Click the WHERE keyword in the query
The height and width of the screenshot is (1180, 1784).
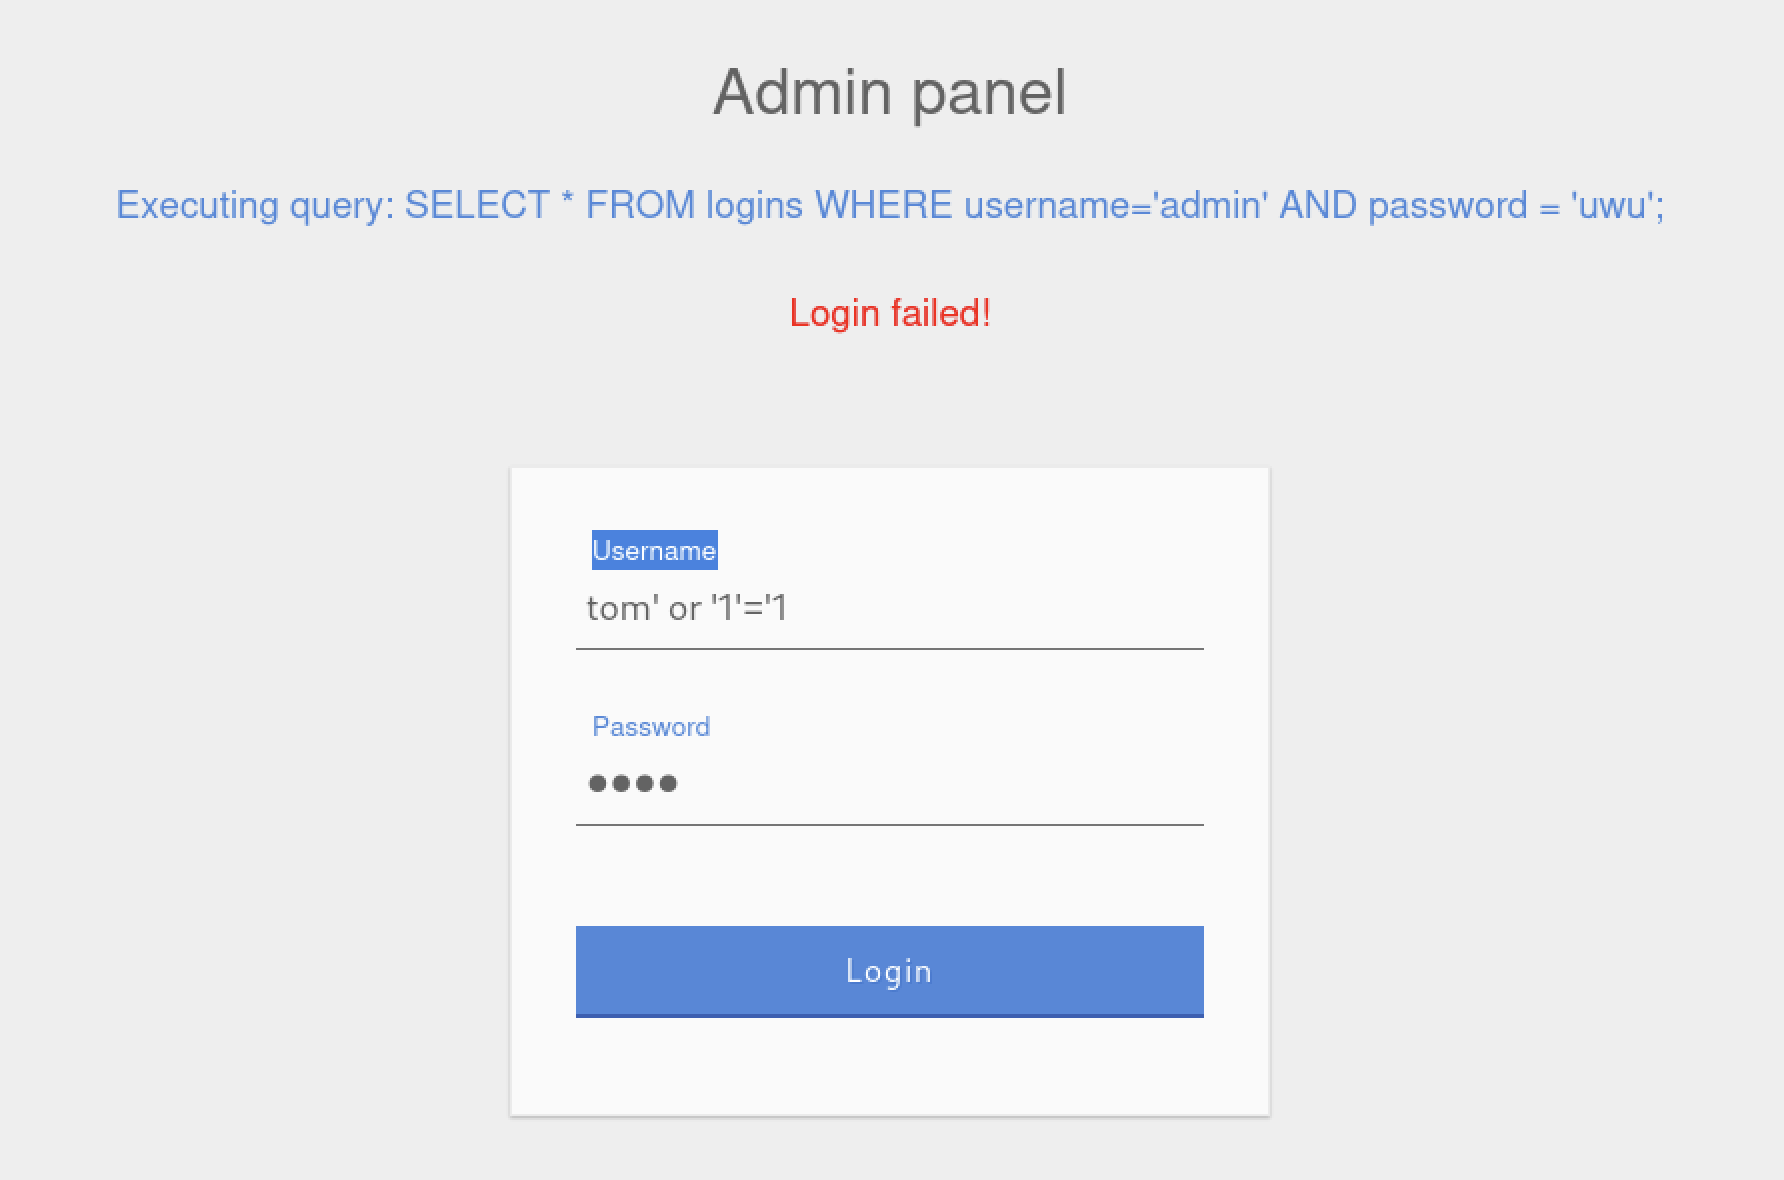pos(883,205)
